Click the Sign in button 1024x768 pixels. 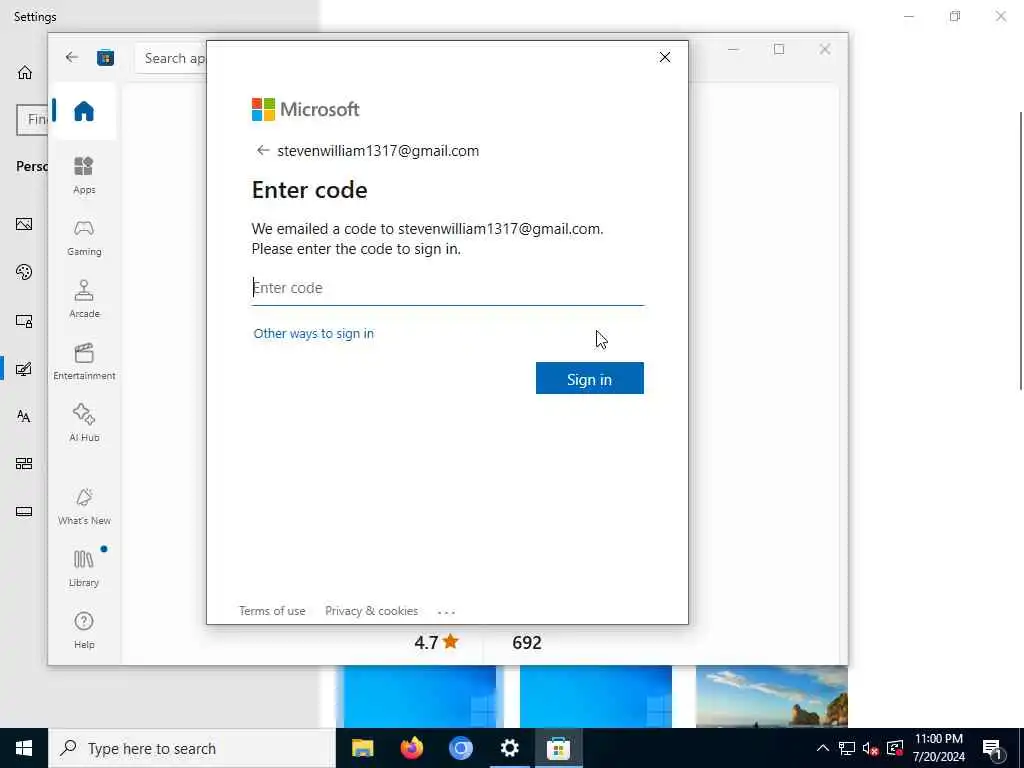[x=590, y=379]
